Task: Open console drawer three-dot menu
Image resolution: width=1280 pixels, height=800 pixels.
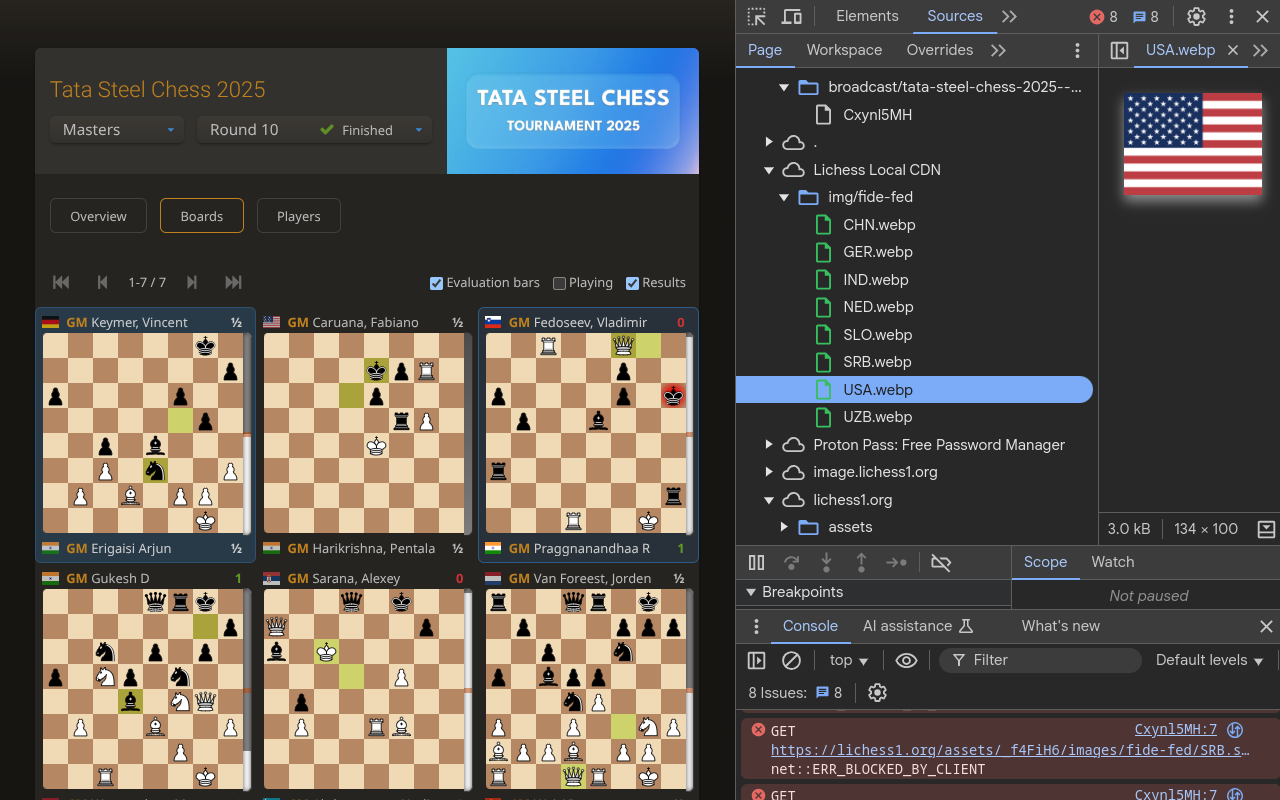Action: click(757, 626)
